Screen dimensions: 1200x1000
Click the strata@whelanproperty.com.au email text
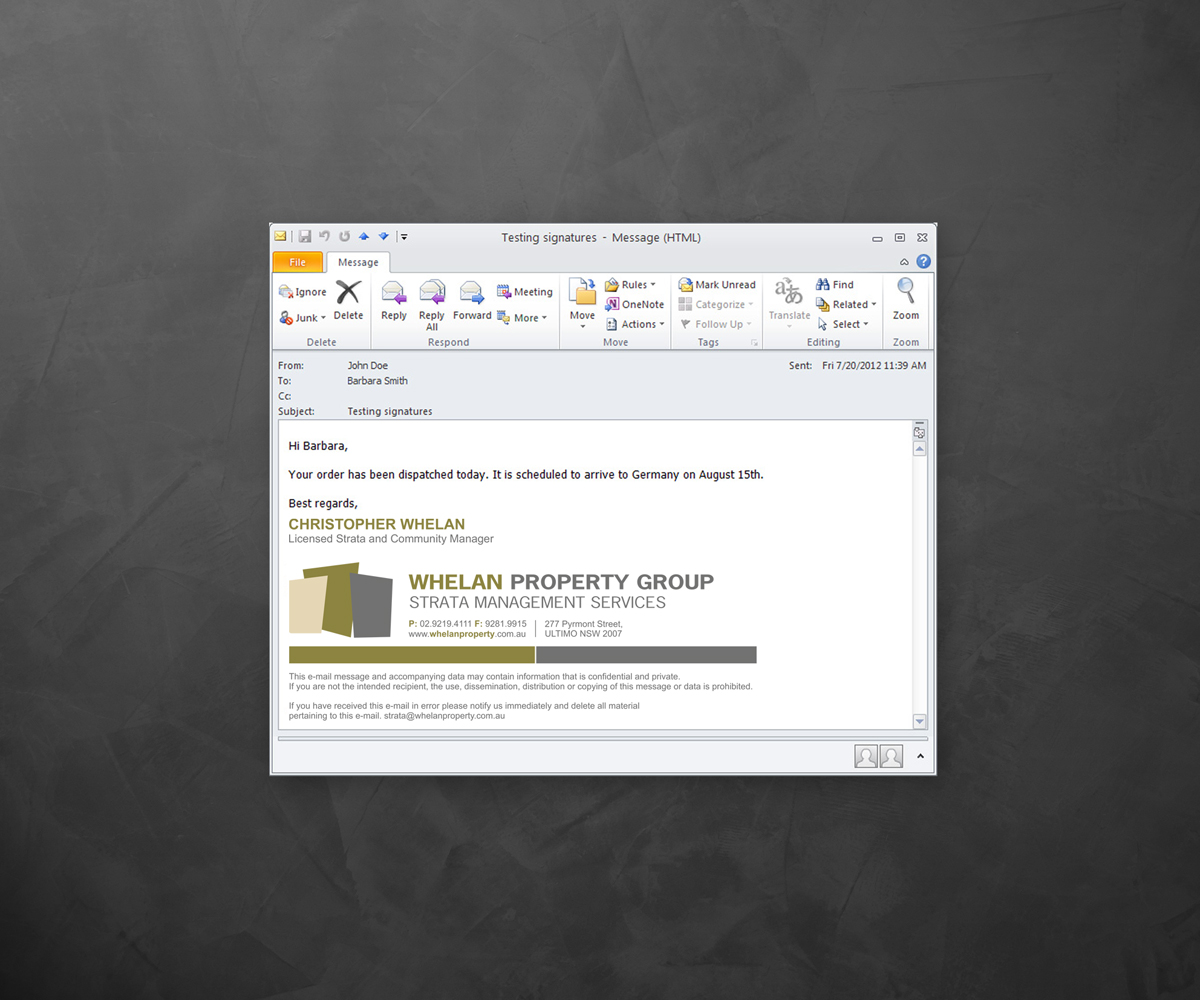tap(444, 716)
